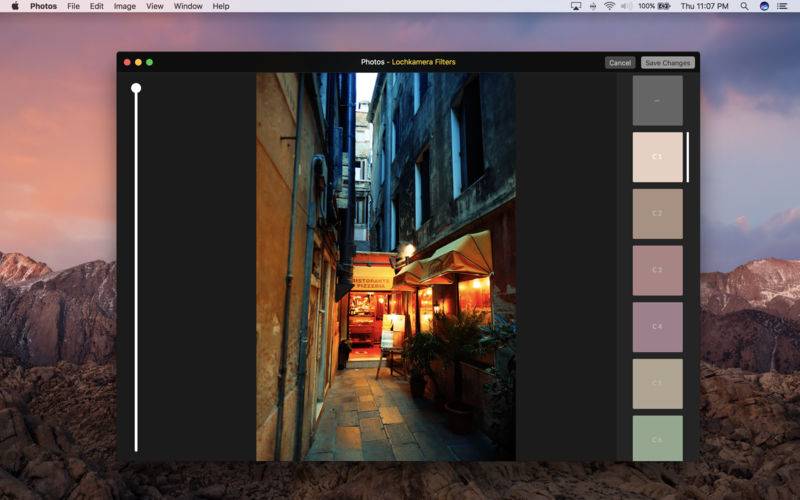Open the Window menu
Viewport: 800px width, 500px height.
188,6
